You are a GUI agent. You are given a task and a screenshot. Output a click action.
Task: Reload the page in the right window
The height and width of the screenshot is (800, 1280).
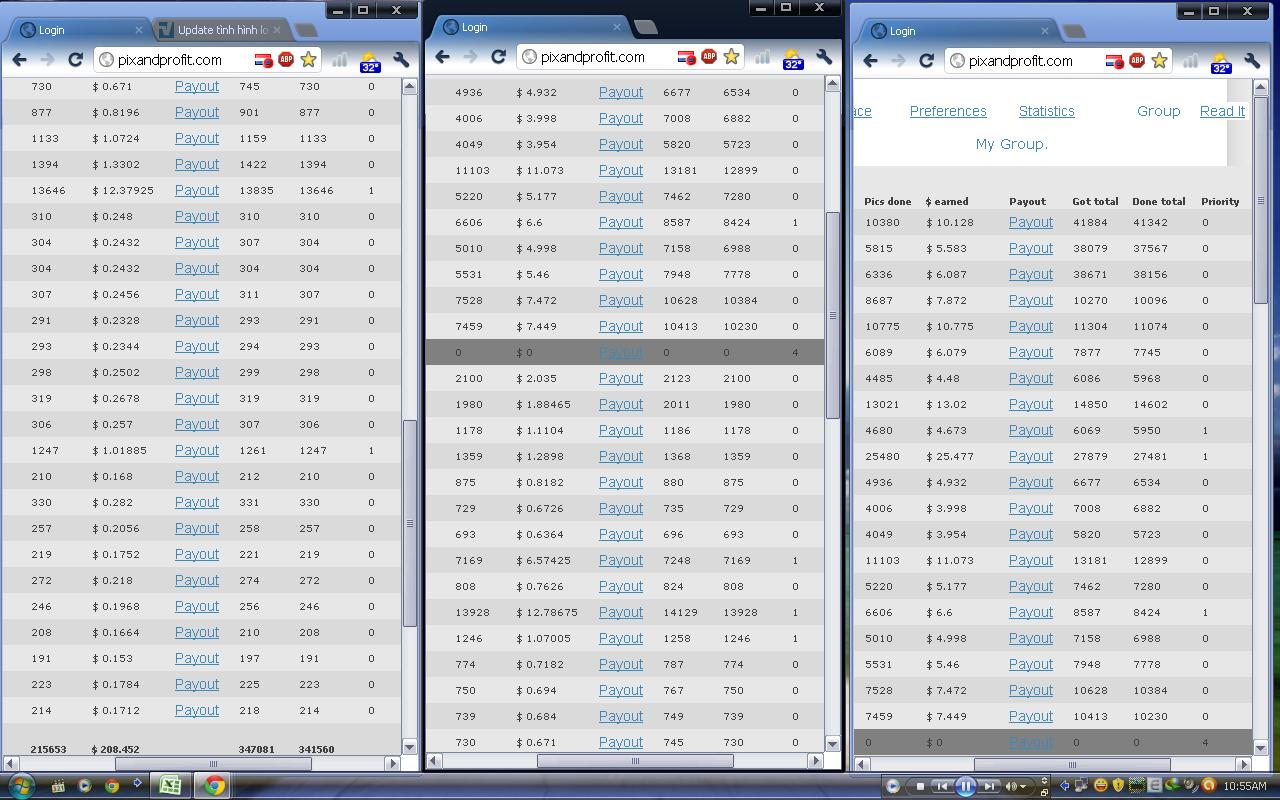[x=926, y=61]
